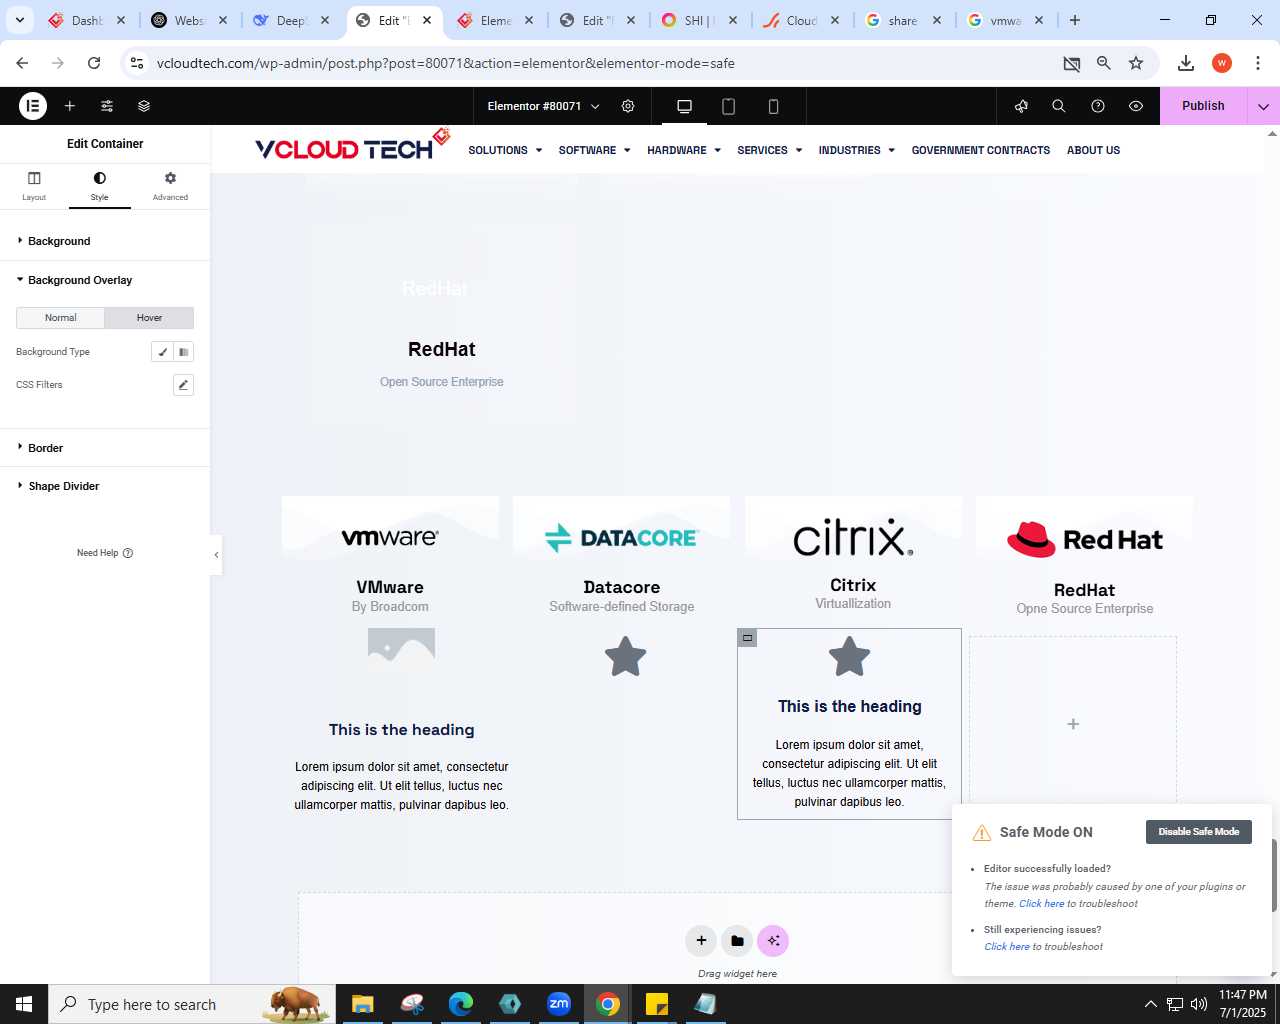Click the Publish button
Viewport: 1280px width, 1024px height.
1203,106
